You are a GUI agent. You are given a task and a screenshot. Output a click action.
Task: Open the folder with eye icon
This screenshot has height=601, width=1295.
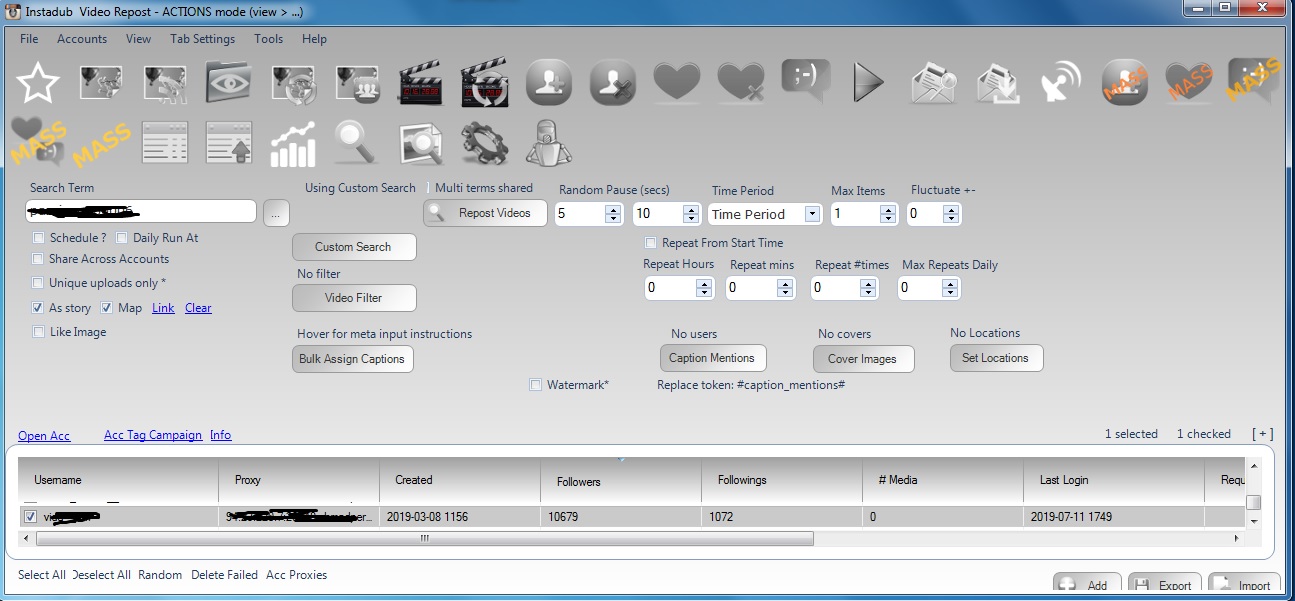click(228, 83)
